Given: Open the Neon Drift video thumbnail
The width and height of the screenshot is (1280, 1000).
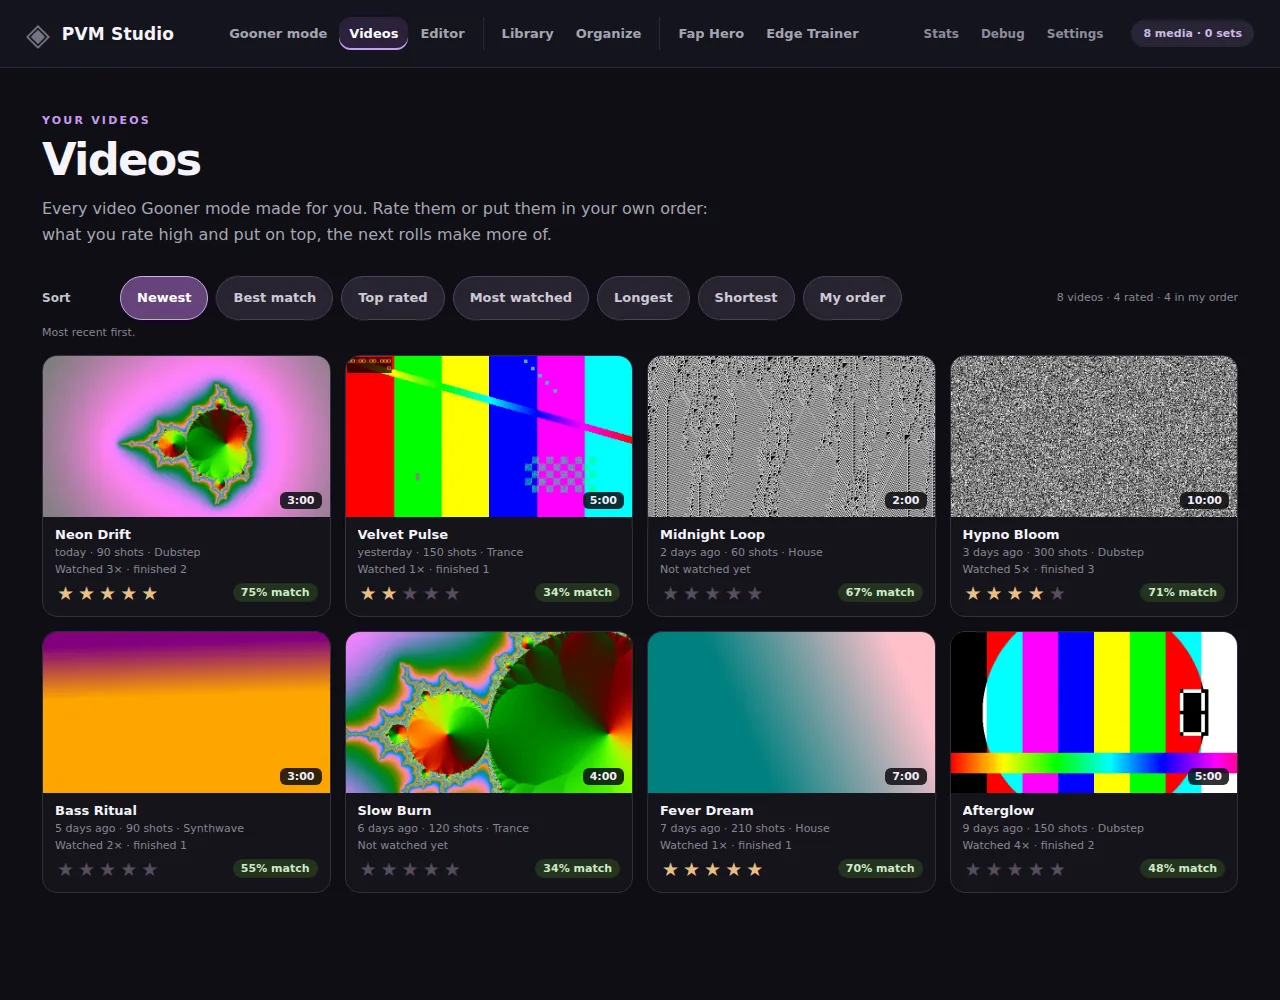Looking at the screenshot, I should coord(186,436).
